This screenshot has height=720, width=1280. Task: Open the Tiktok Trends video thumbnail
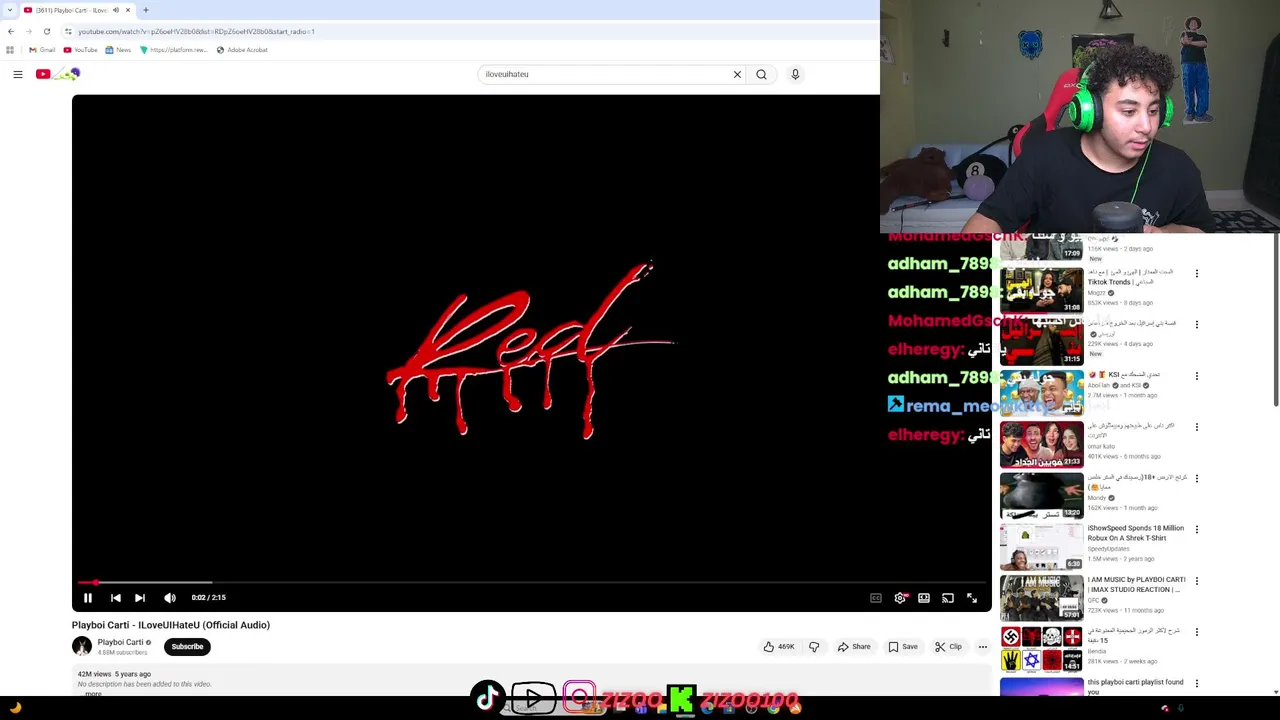pyautogui.click(x=1042, y=290)
